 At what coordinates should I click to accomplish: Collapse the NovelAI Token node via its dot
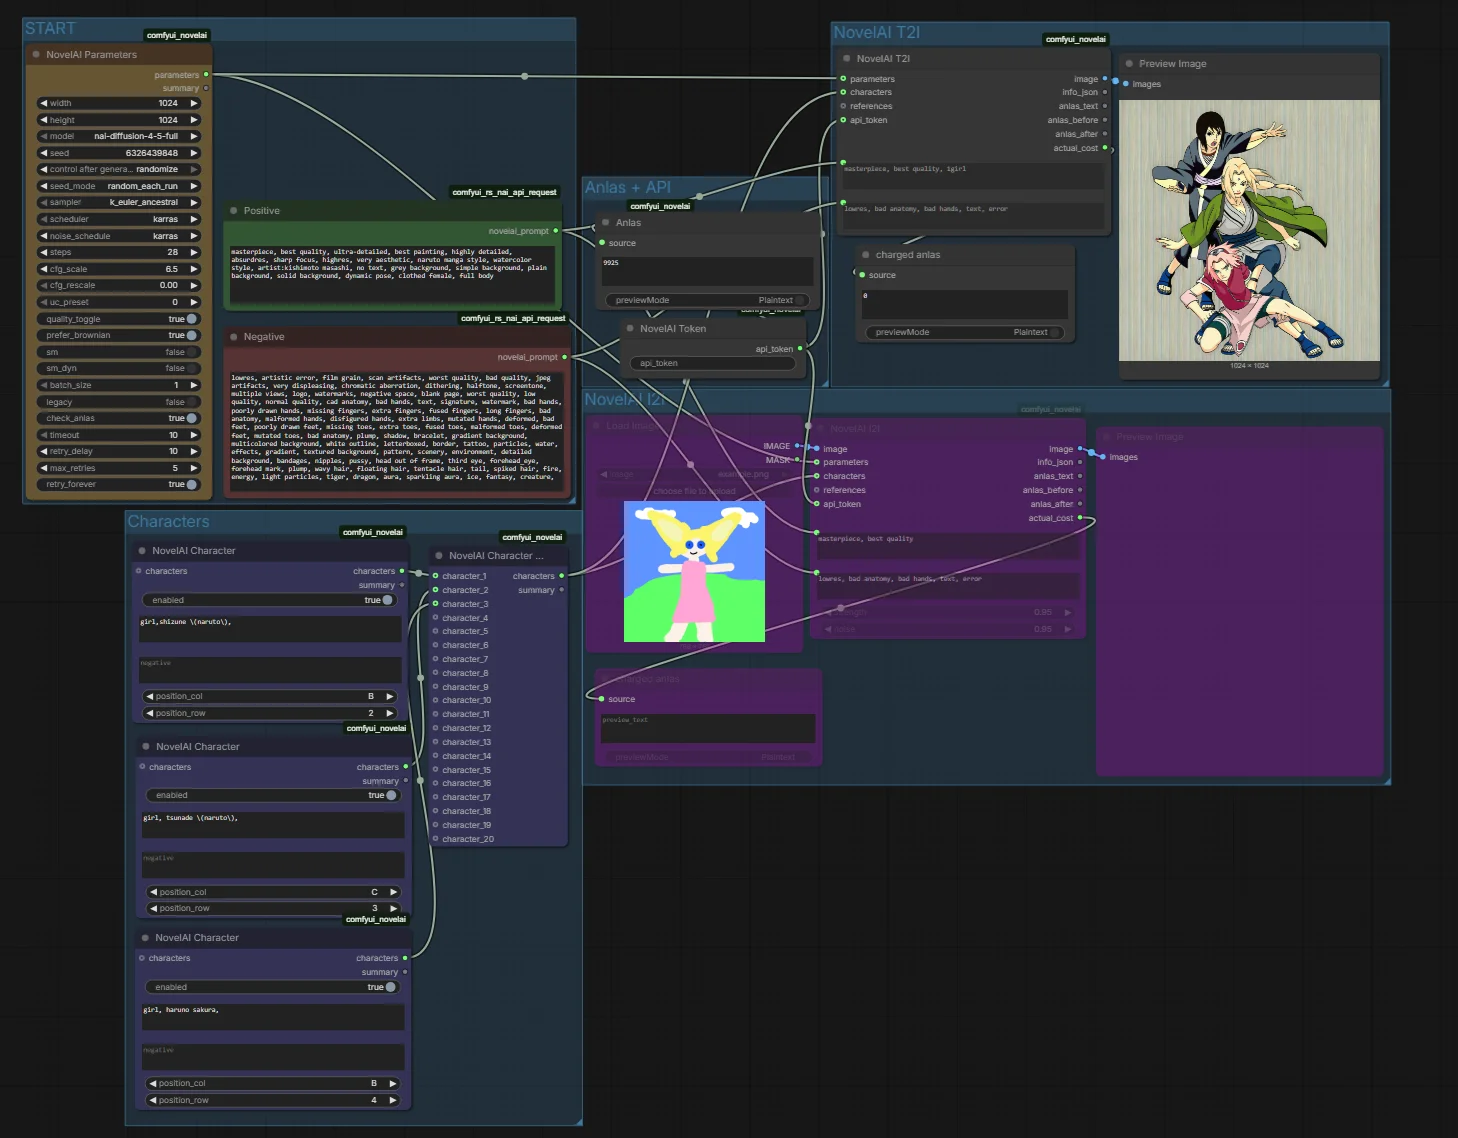[x=630, y=328]
